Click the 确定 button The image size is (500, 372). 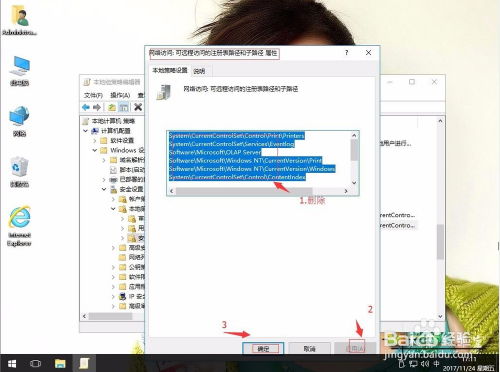[263, 348]
